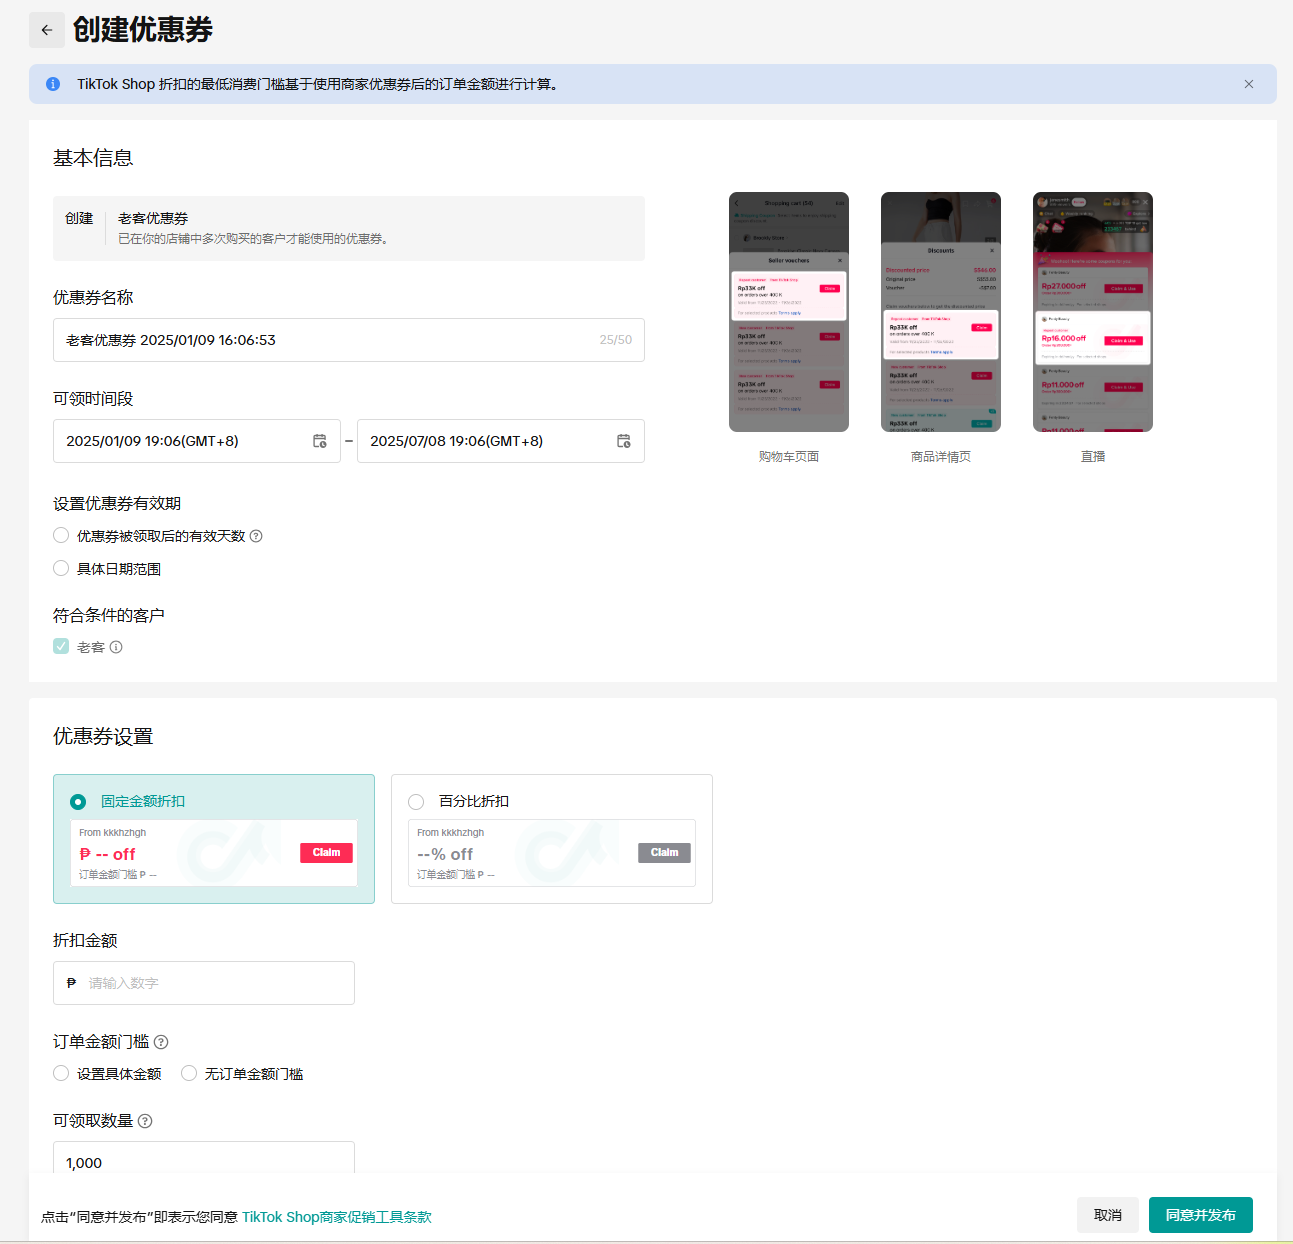Screen dimensions: 1293x1244
Task: Select 无订单金额门槛 option
Action: (x=189, y=1073)
